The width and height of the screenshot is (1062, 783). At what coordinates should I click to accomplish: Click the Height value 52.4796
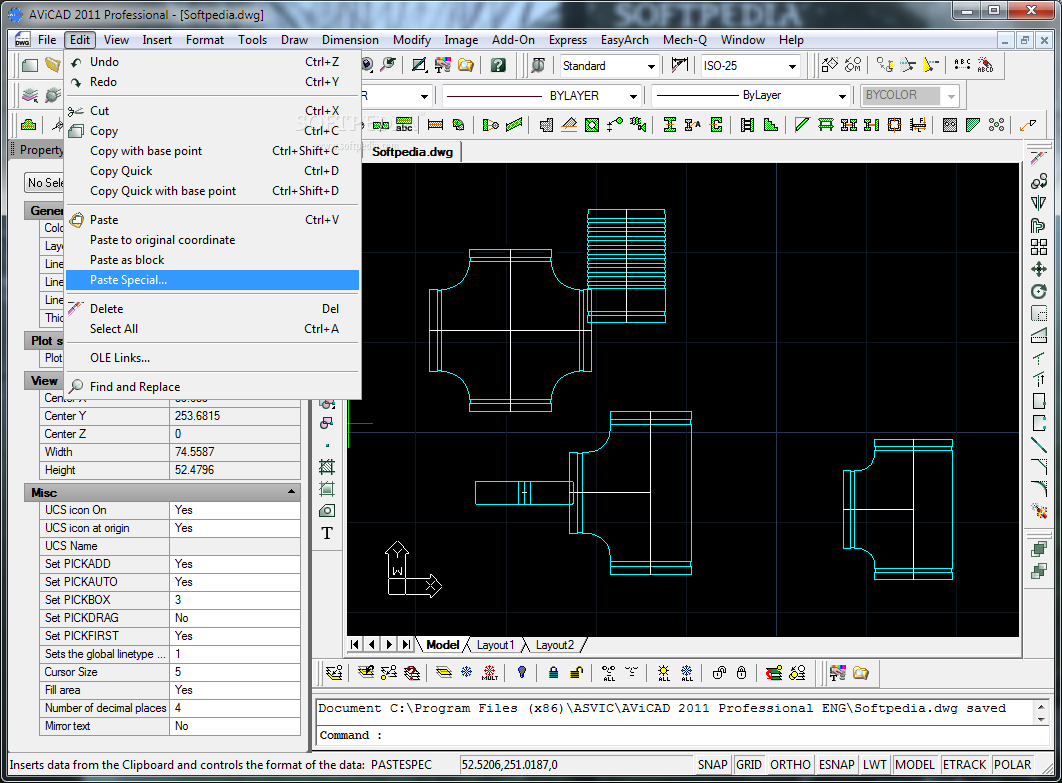234,470
